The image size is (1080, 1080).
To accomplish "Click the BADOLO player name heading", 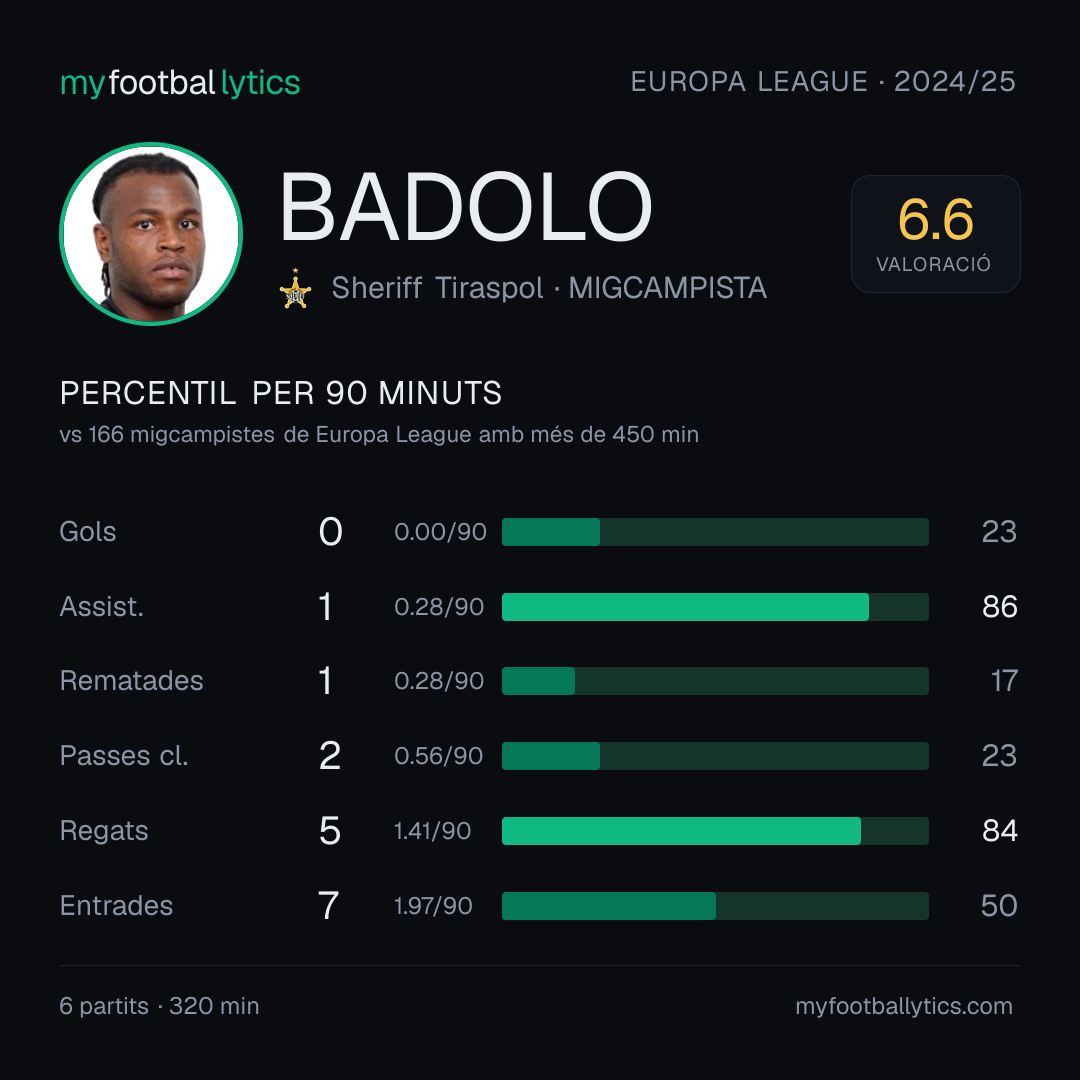I will click(466, 207).
